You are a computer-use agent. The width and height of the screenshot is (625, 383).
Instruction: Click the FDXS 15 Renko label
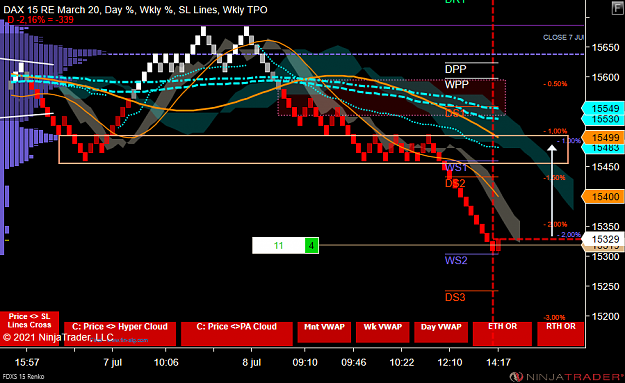[24, 376]
